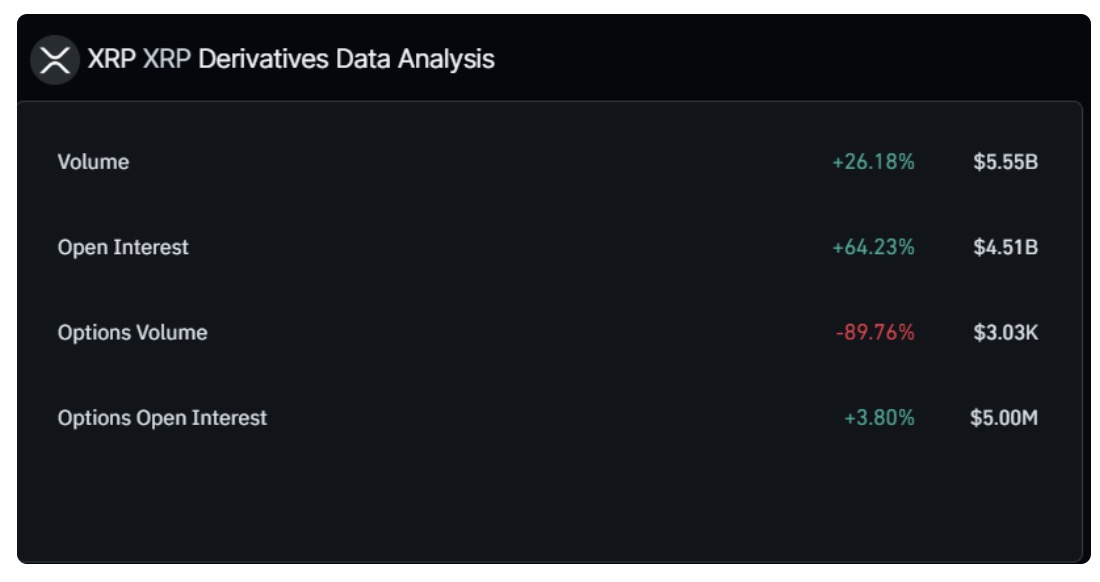
Task: Click the +26.18% volume change
Action: click(873, 162)
